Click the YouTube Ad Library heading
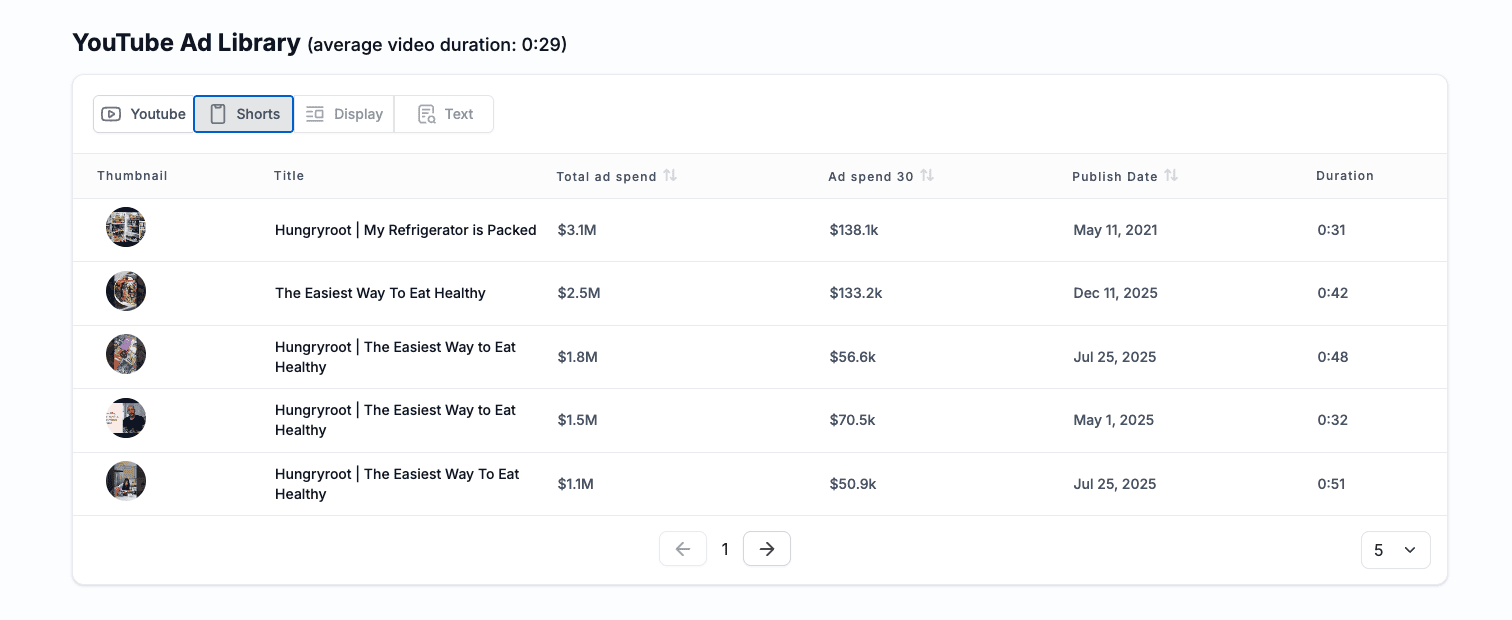The height and width of the screenshot is (620, 1512). (x=186, y=43)
